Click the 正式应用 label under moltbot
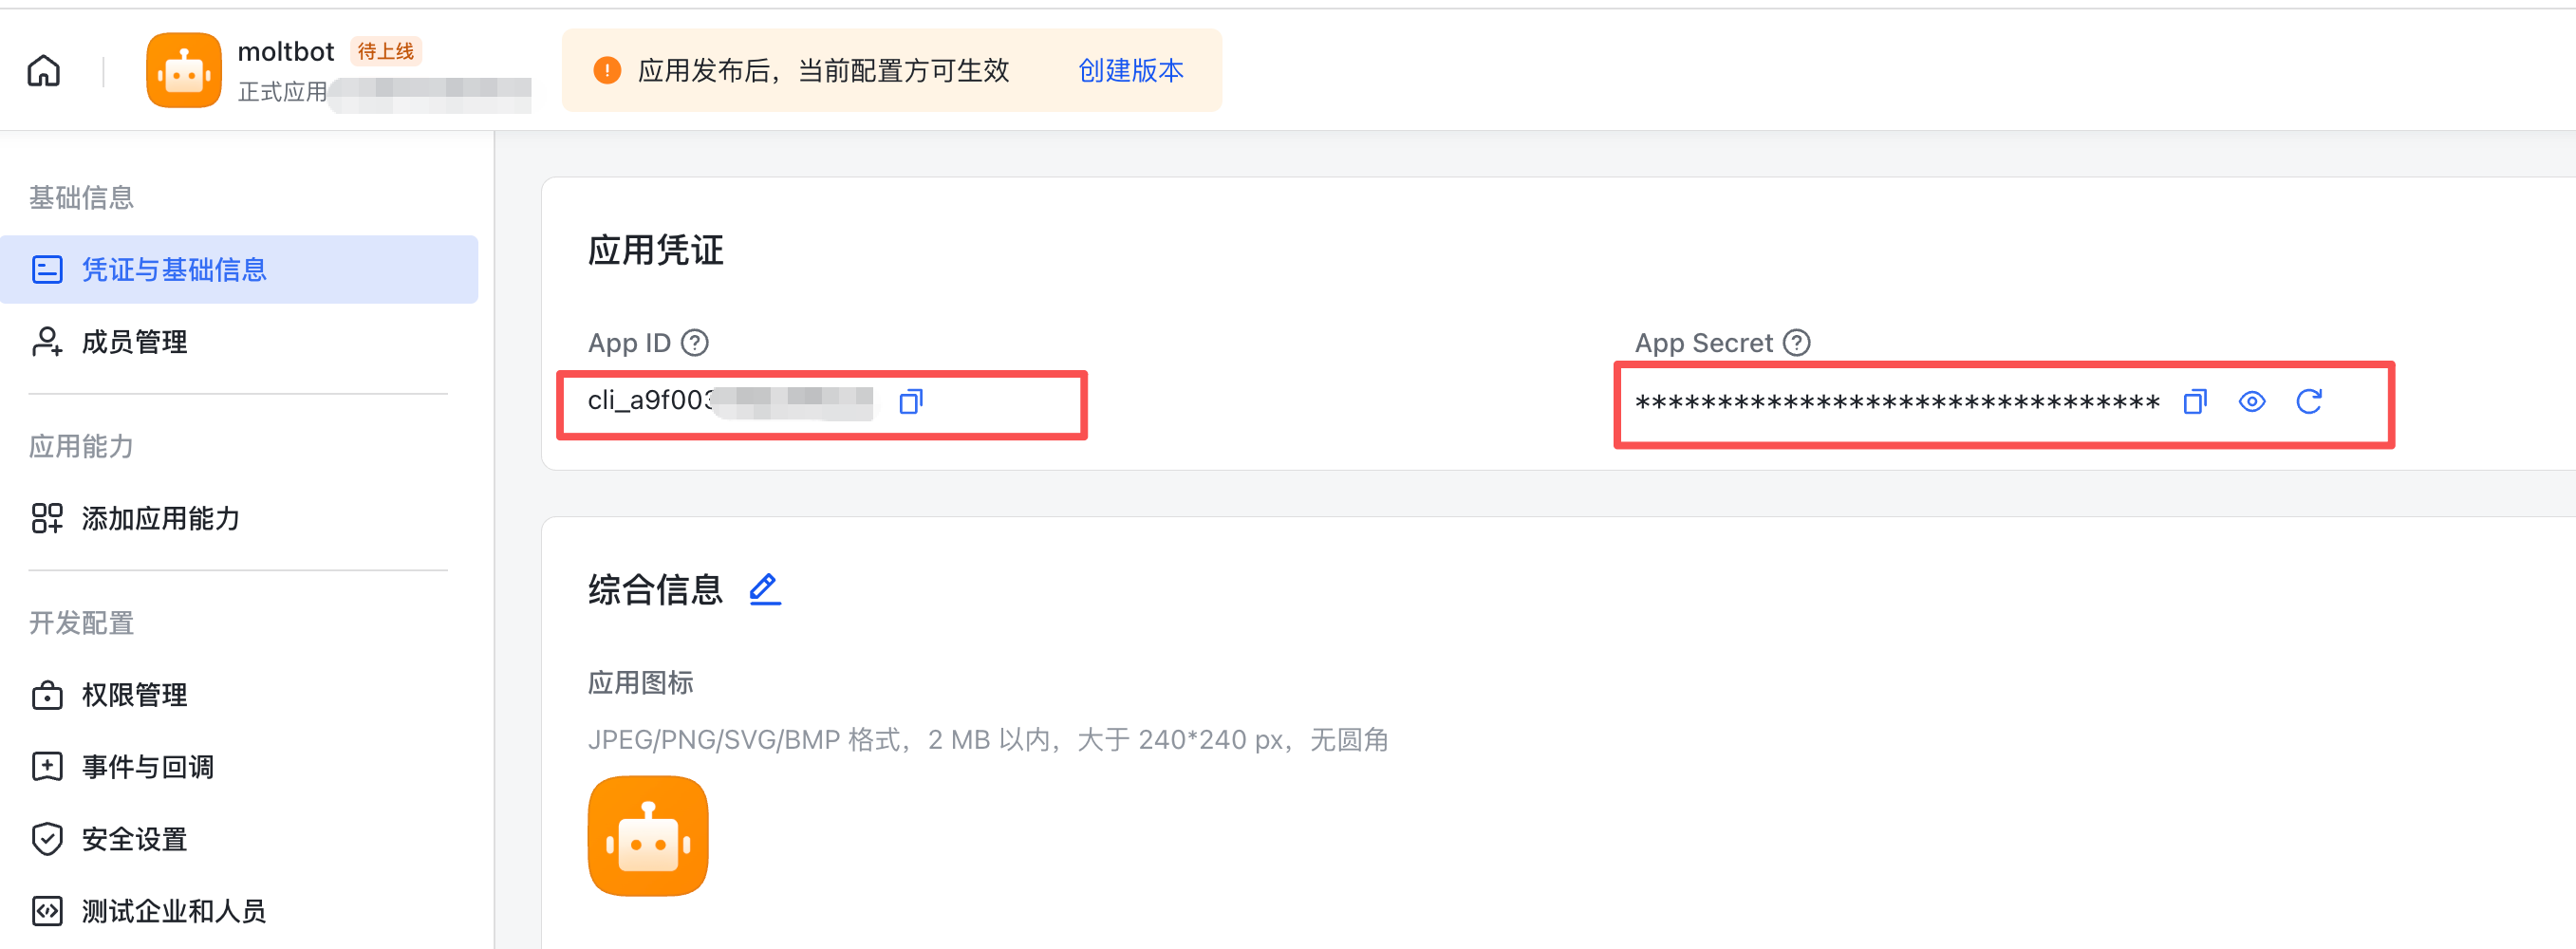The width and height of the screenshot is (2576, 949). [283, 92]
